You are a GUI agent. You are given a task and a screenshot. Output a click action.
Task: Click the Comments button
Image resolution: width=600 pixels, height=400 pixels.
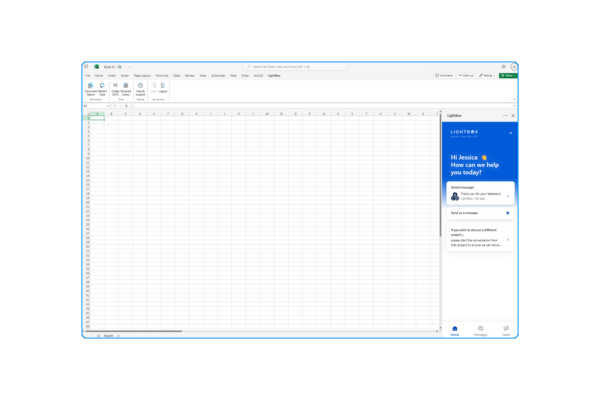click(x=444, y=75)
